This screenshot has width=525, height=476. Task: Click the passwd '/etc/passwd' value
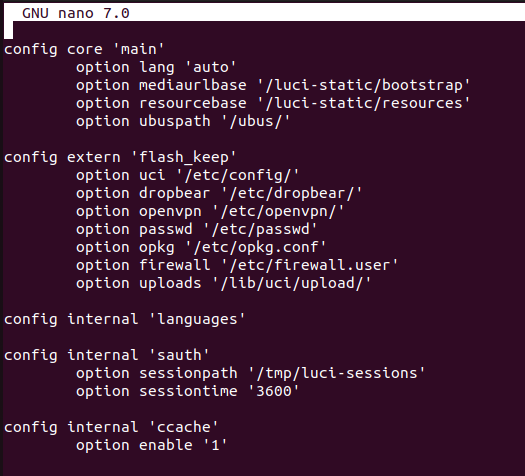[x=260, y=230]
